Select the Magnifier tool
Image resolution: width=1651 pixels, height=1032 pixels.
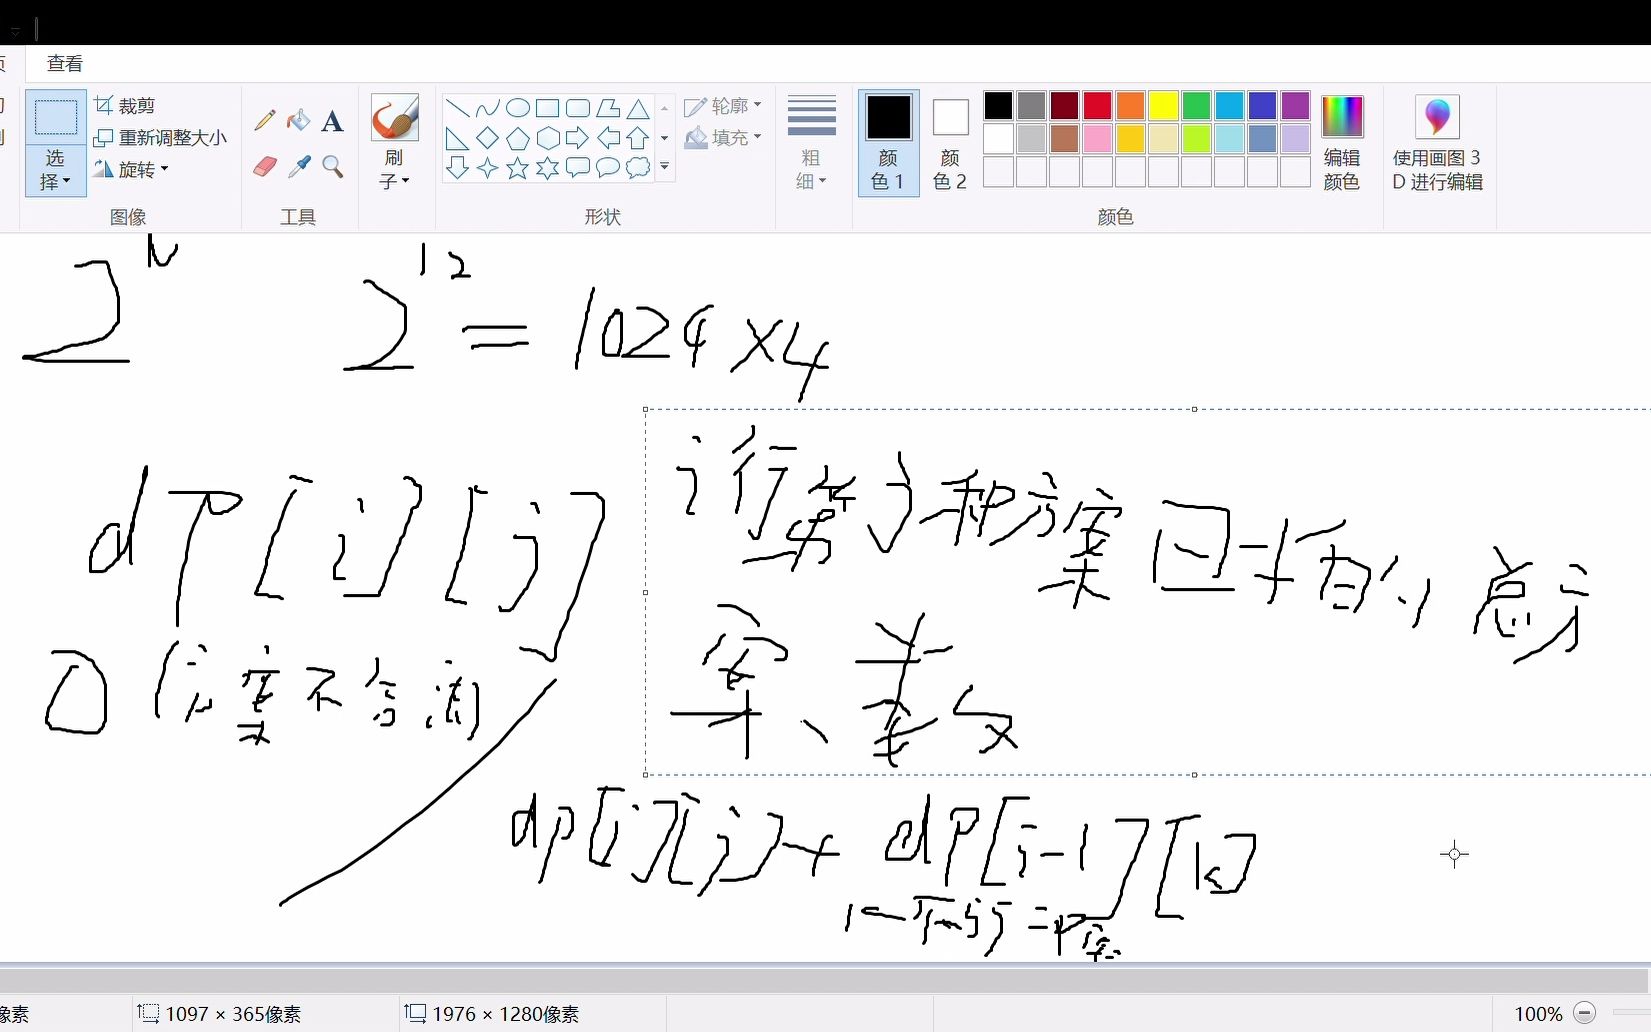(333, 167)
